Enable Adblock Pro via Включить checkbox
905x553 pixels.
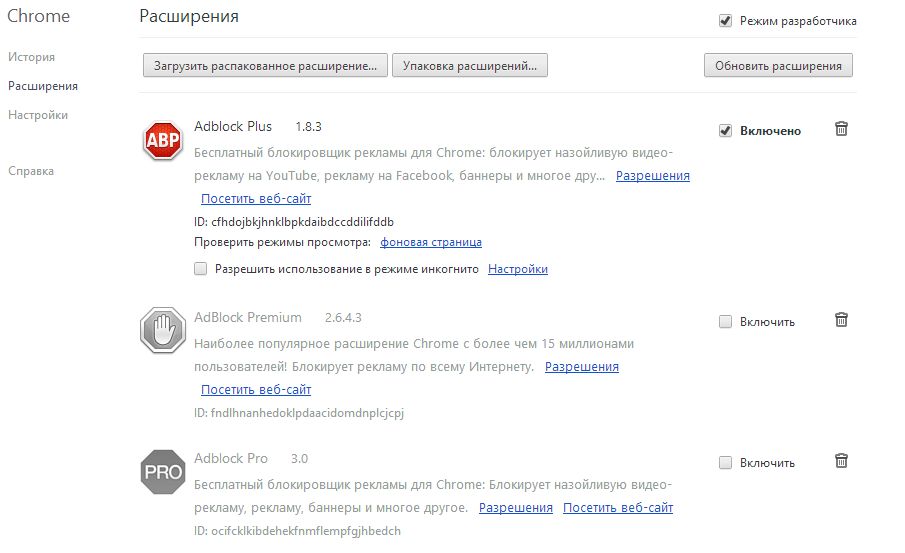pyautogui.click(x=725, y=462)
